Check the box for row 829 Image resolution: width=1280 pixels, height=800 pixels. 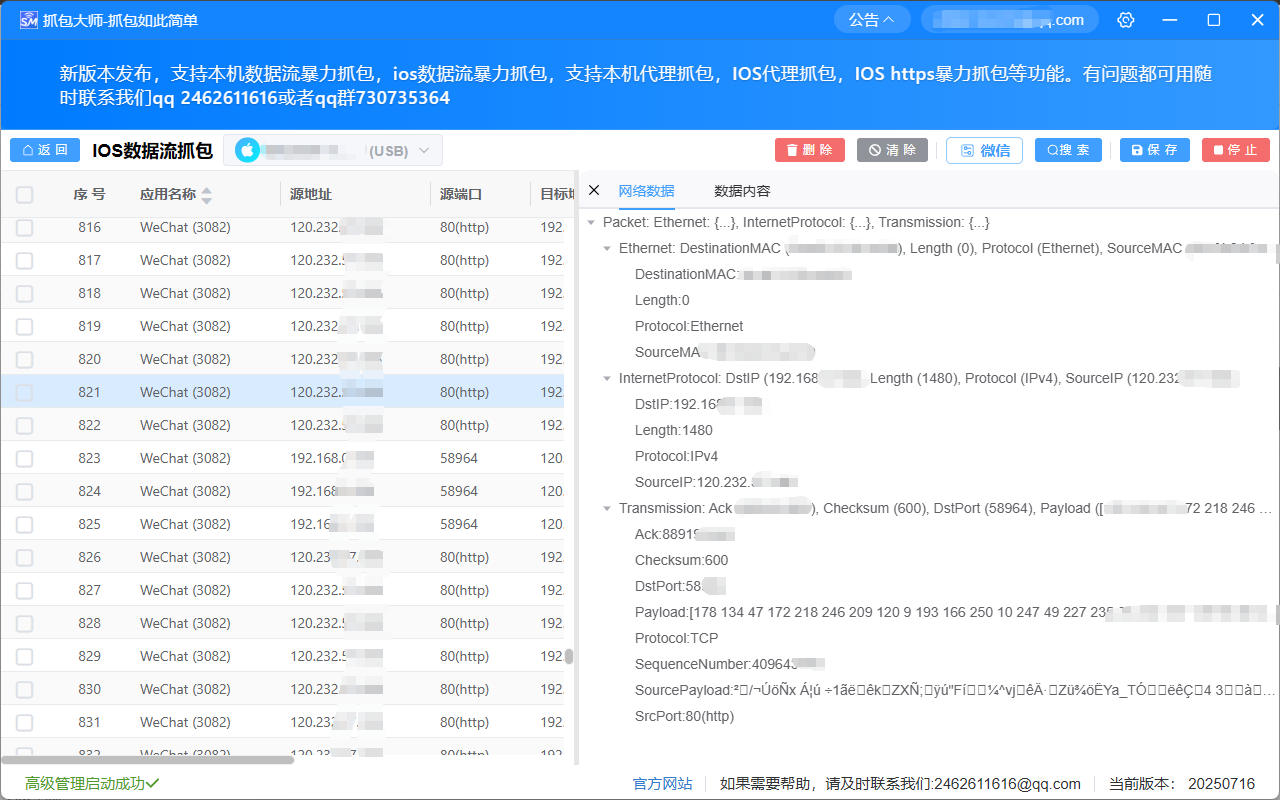pyautogui.click(x=25, y=657)
